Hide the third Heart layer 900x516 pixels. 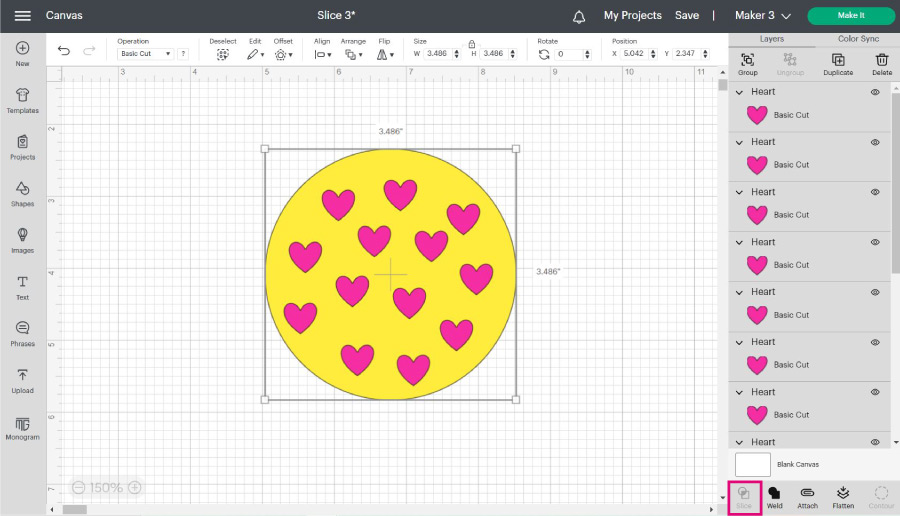pyautogui.click(x=875, y=192)
